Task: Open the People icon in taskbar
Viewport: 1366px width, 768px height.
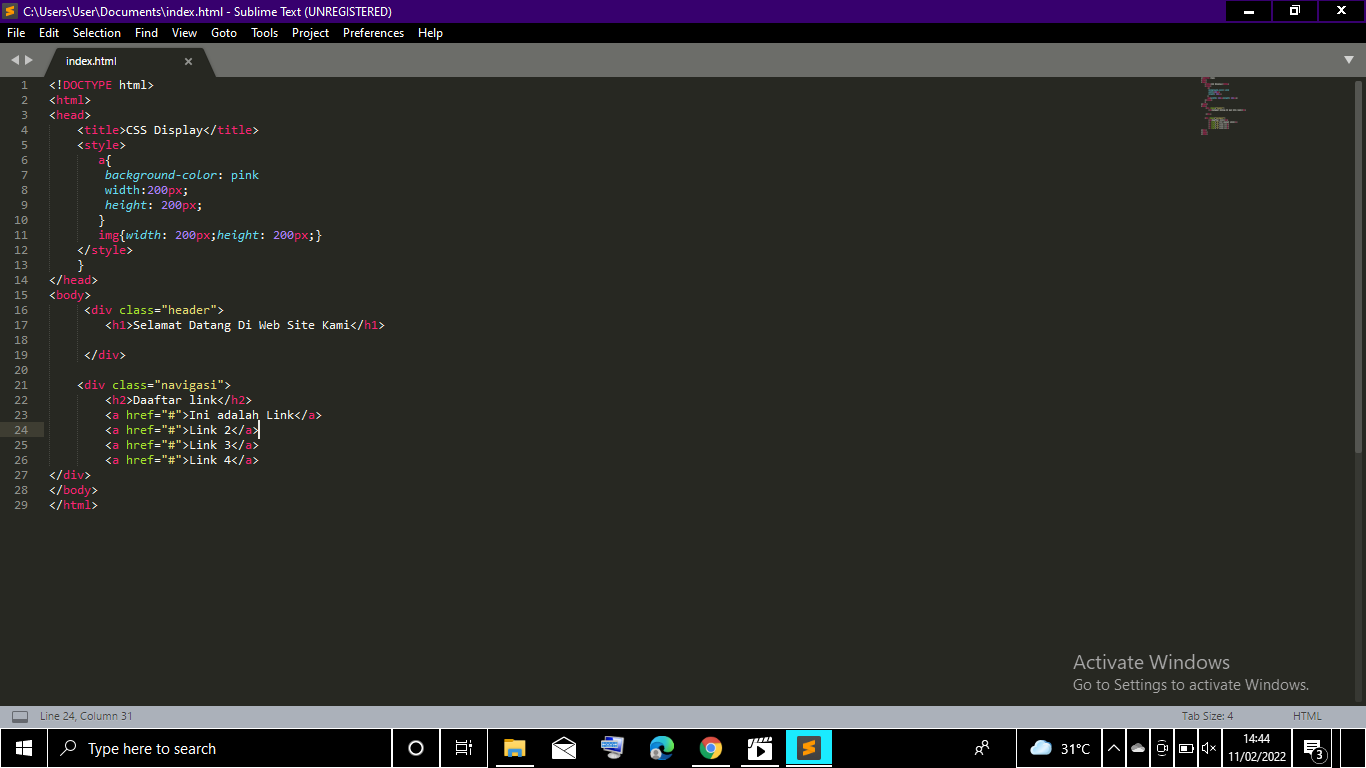Action: click(x=983, y=748)
